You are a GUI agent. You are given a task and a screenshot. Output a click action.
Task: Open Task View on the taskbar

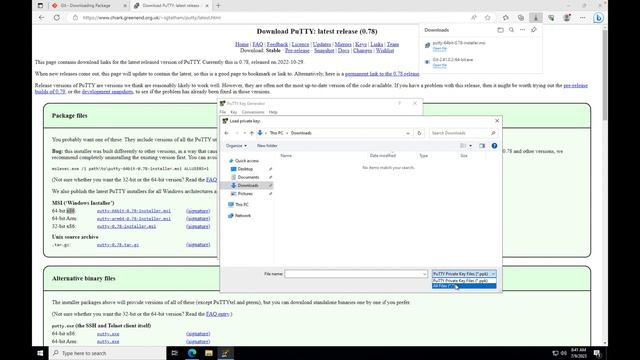coord(175,353)
